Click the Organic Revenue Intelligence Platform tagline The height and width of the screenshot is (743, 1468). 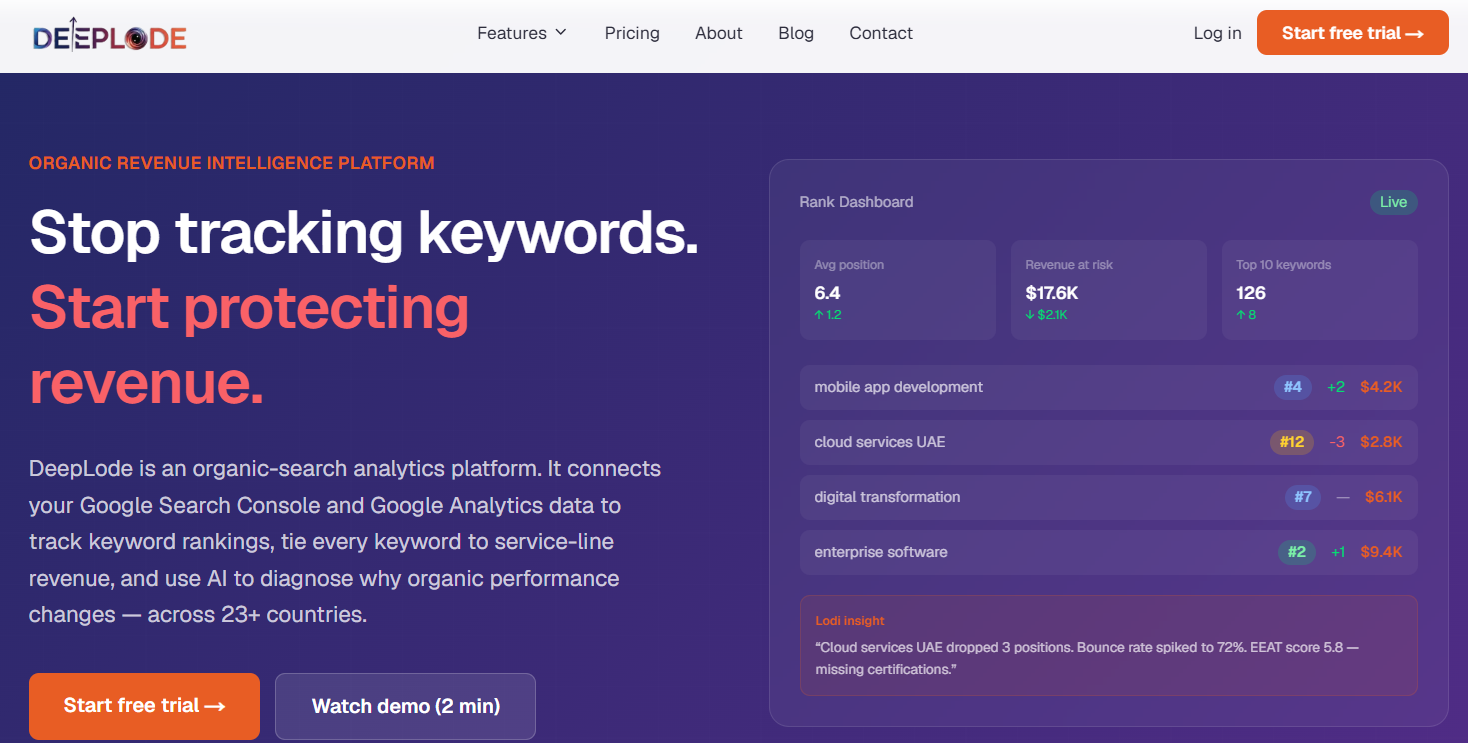pos(232,163)
